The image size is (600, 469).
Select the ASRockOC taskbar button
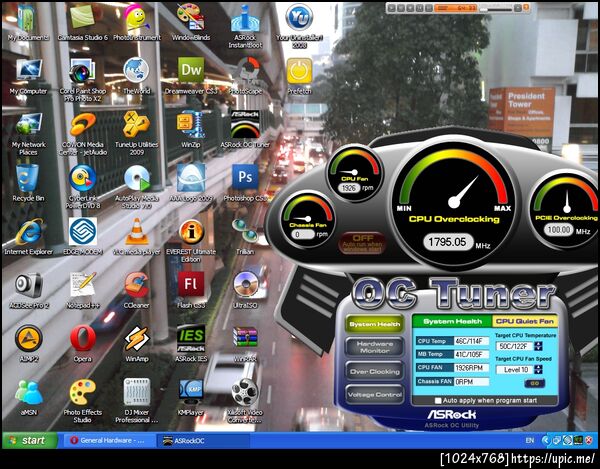tap(203, 440)
